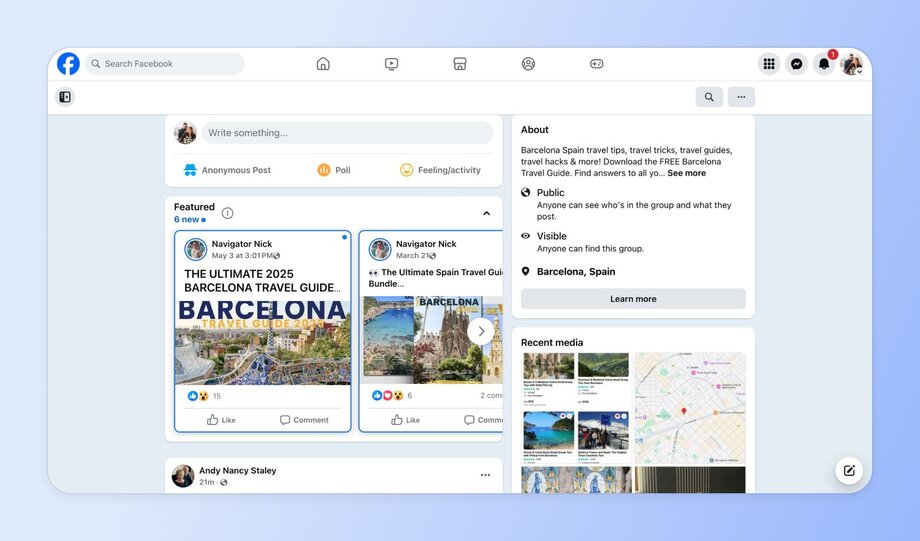920x541 pixels.
Task: Open Messenger
Action: (x=796, y=63)
